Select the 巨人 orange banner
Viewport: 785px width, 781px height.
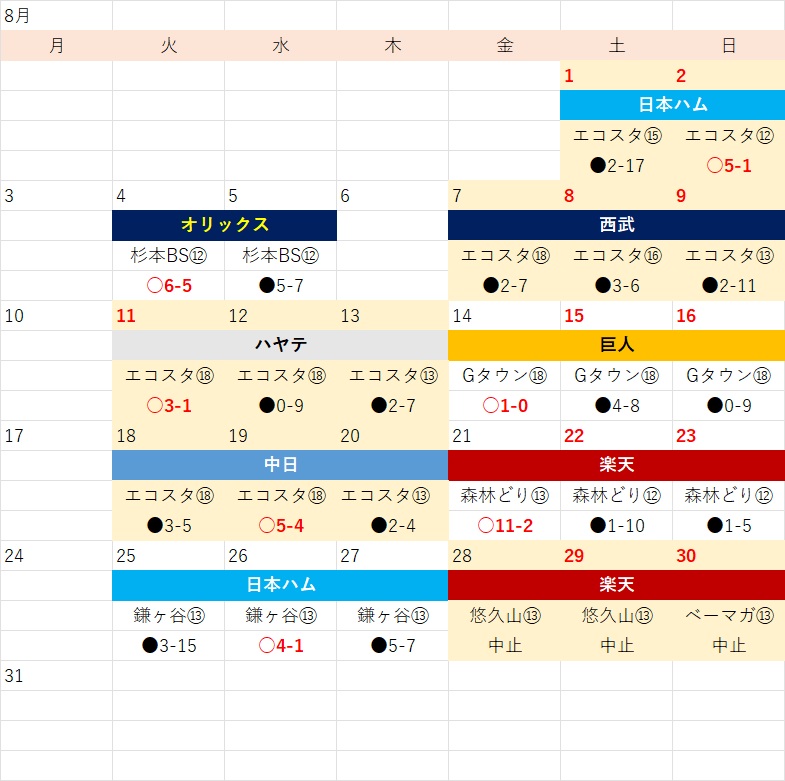[x=616, y=345]
